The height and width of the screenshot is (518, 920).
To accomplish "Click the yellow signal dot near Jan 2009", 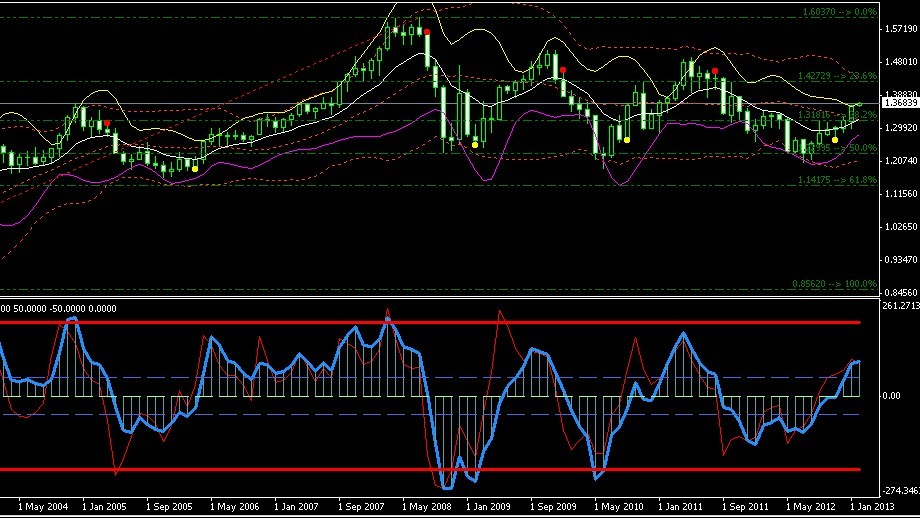I will 475,145.
